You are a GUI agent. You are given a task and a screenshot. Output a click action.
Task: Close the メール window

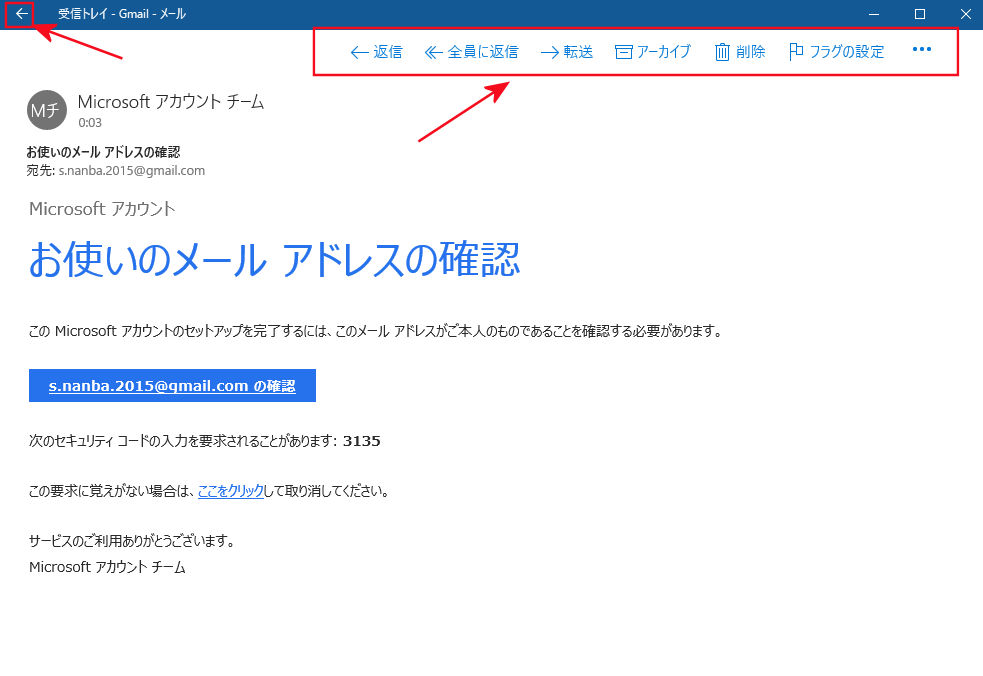(965, 14)
